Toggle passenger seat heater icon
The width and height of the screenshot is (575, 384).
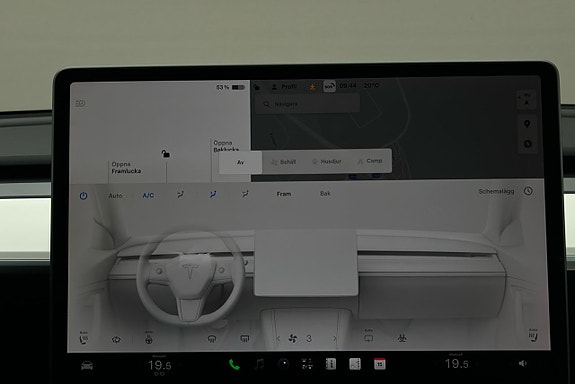coord(533,335)
